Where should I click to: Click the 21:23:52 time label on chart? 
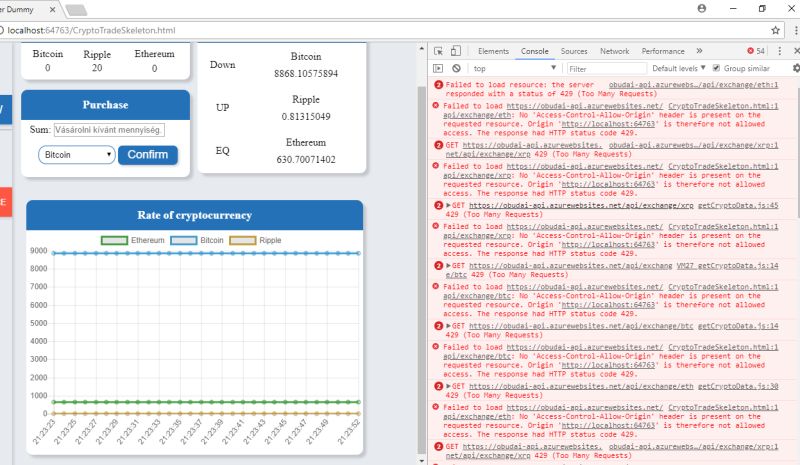349,432
